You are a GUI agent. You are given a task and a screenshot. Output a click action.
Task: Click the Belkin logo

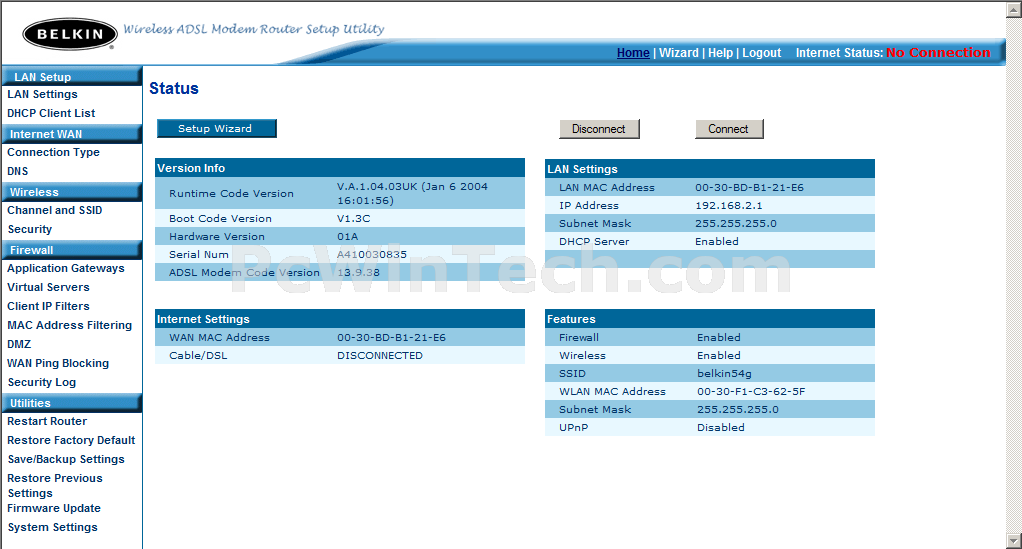coord(70,34)
